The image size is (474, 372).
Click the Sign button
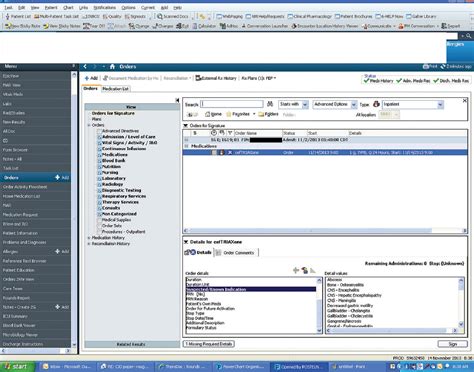(452, 344)
